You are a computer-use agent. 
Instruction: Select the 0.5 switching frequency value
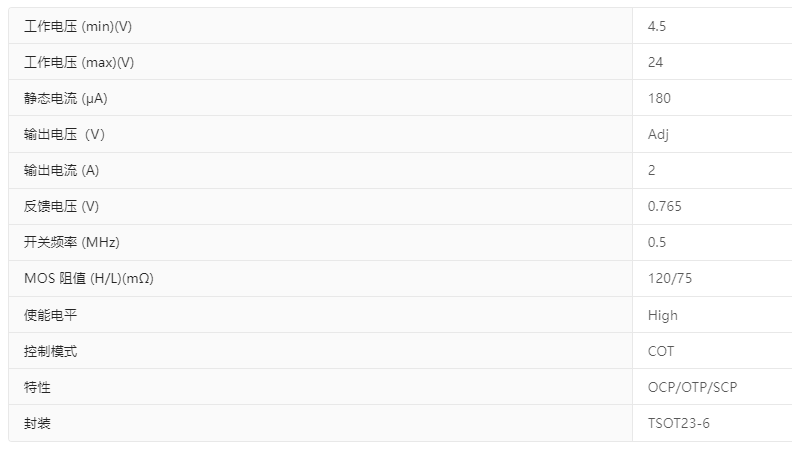tap(657, 242)
